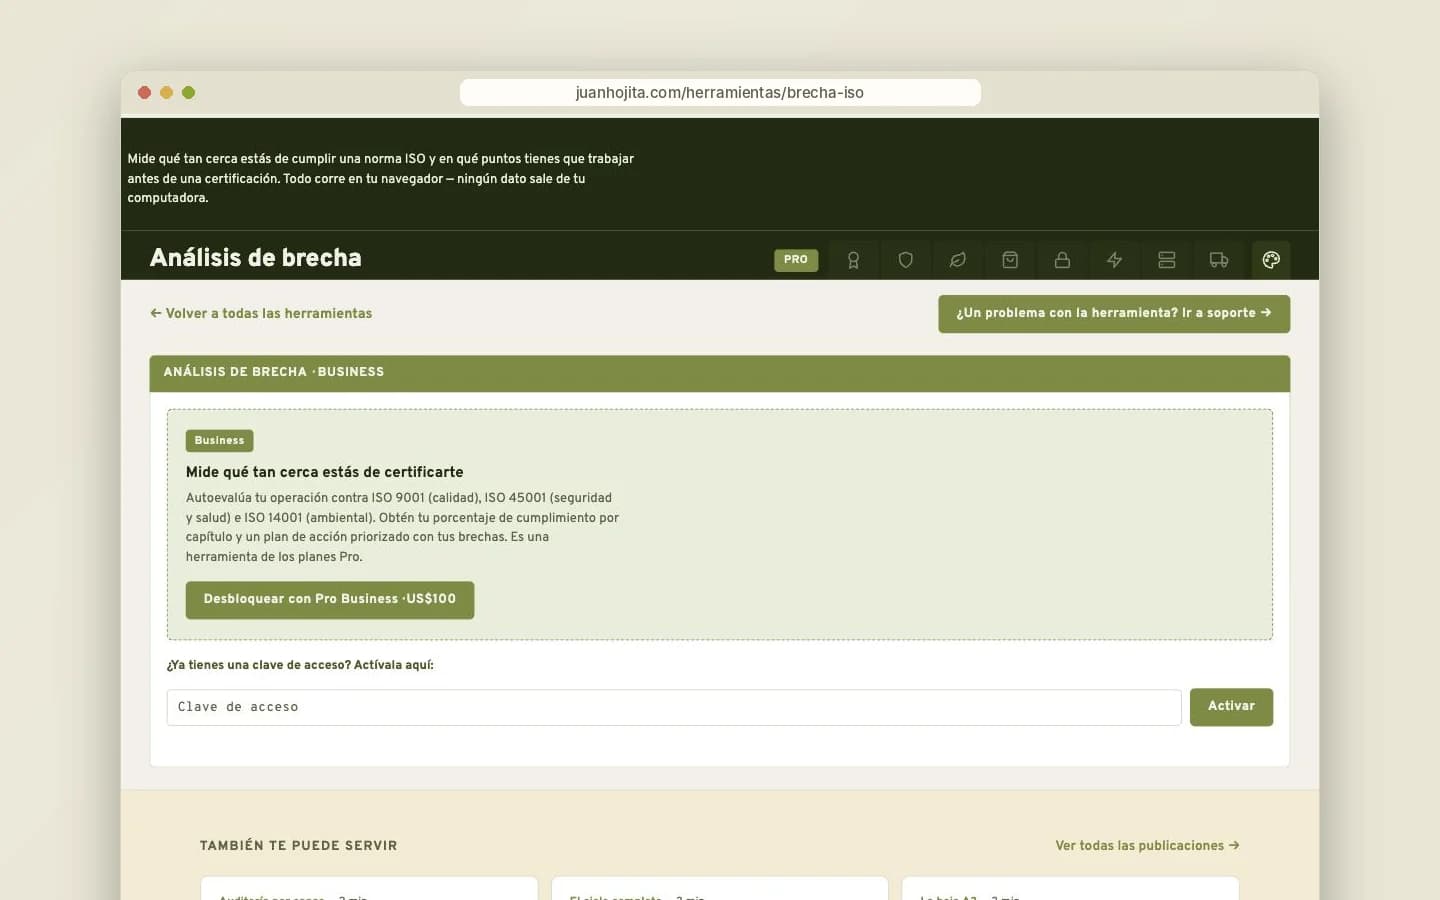Click the shield icon in header

[x=905, y=260]
